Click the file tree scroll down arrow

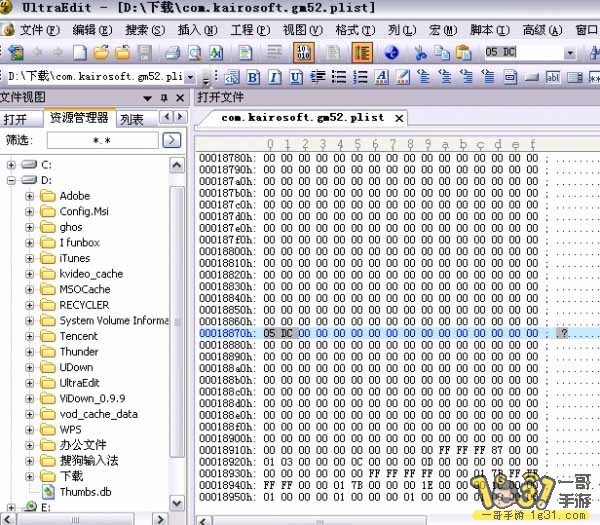pyautogui.click(x=177, y=502)
